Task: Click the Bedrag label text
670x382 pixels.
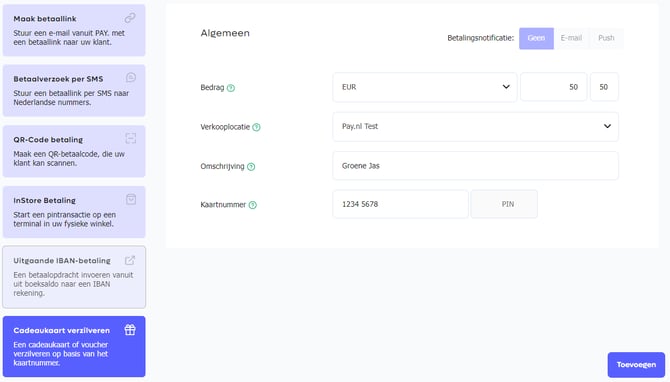Action: point(212,88)
